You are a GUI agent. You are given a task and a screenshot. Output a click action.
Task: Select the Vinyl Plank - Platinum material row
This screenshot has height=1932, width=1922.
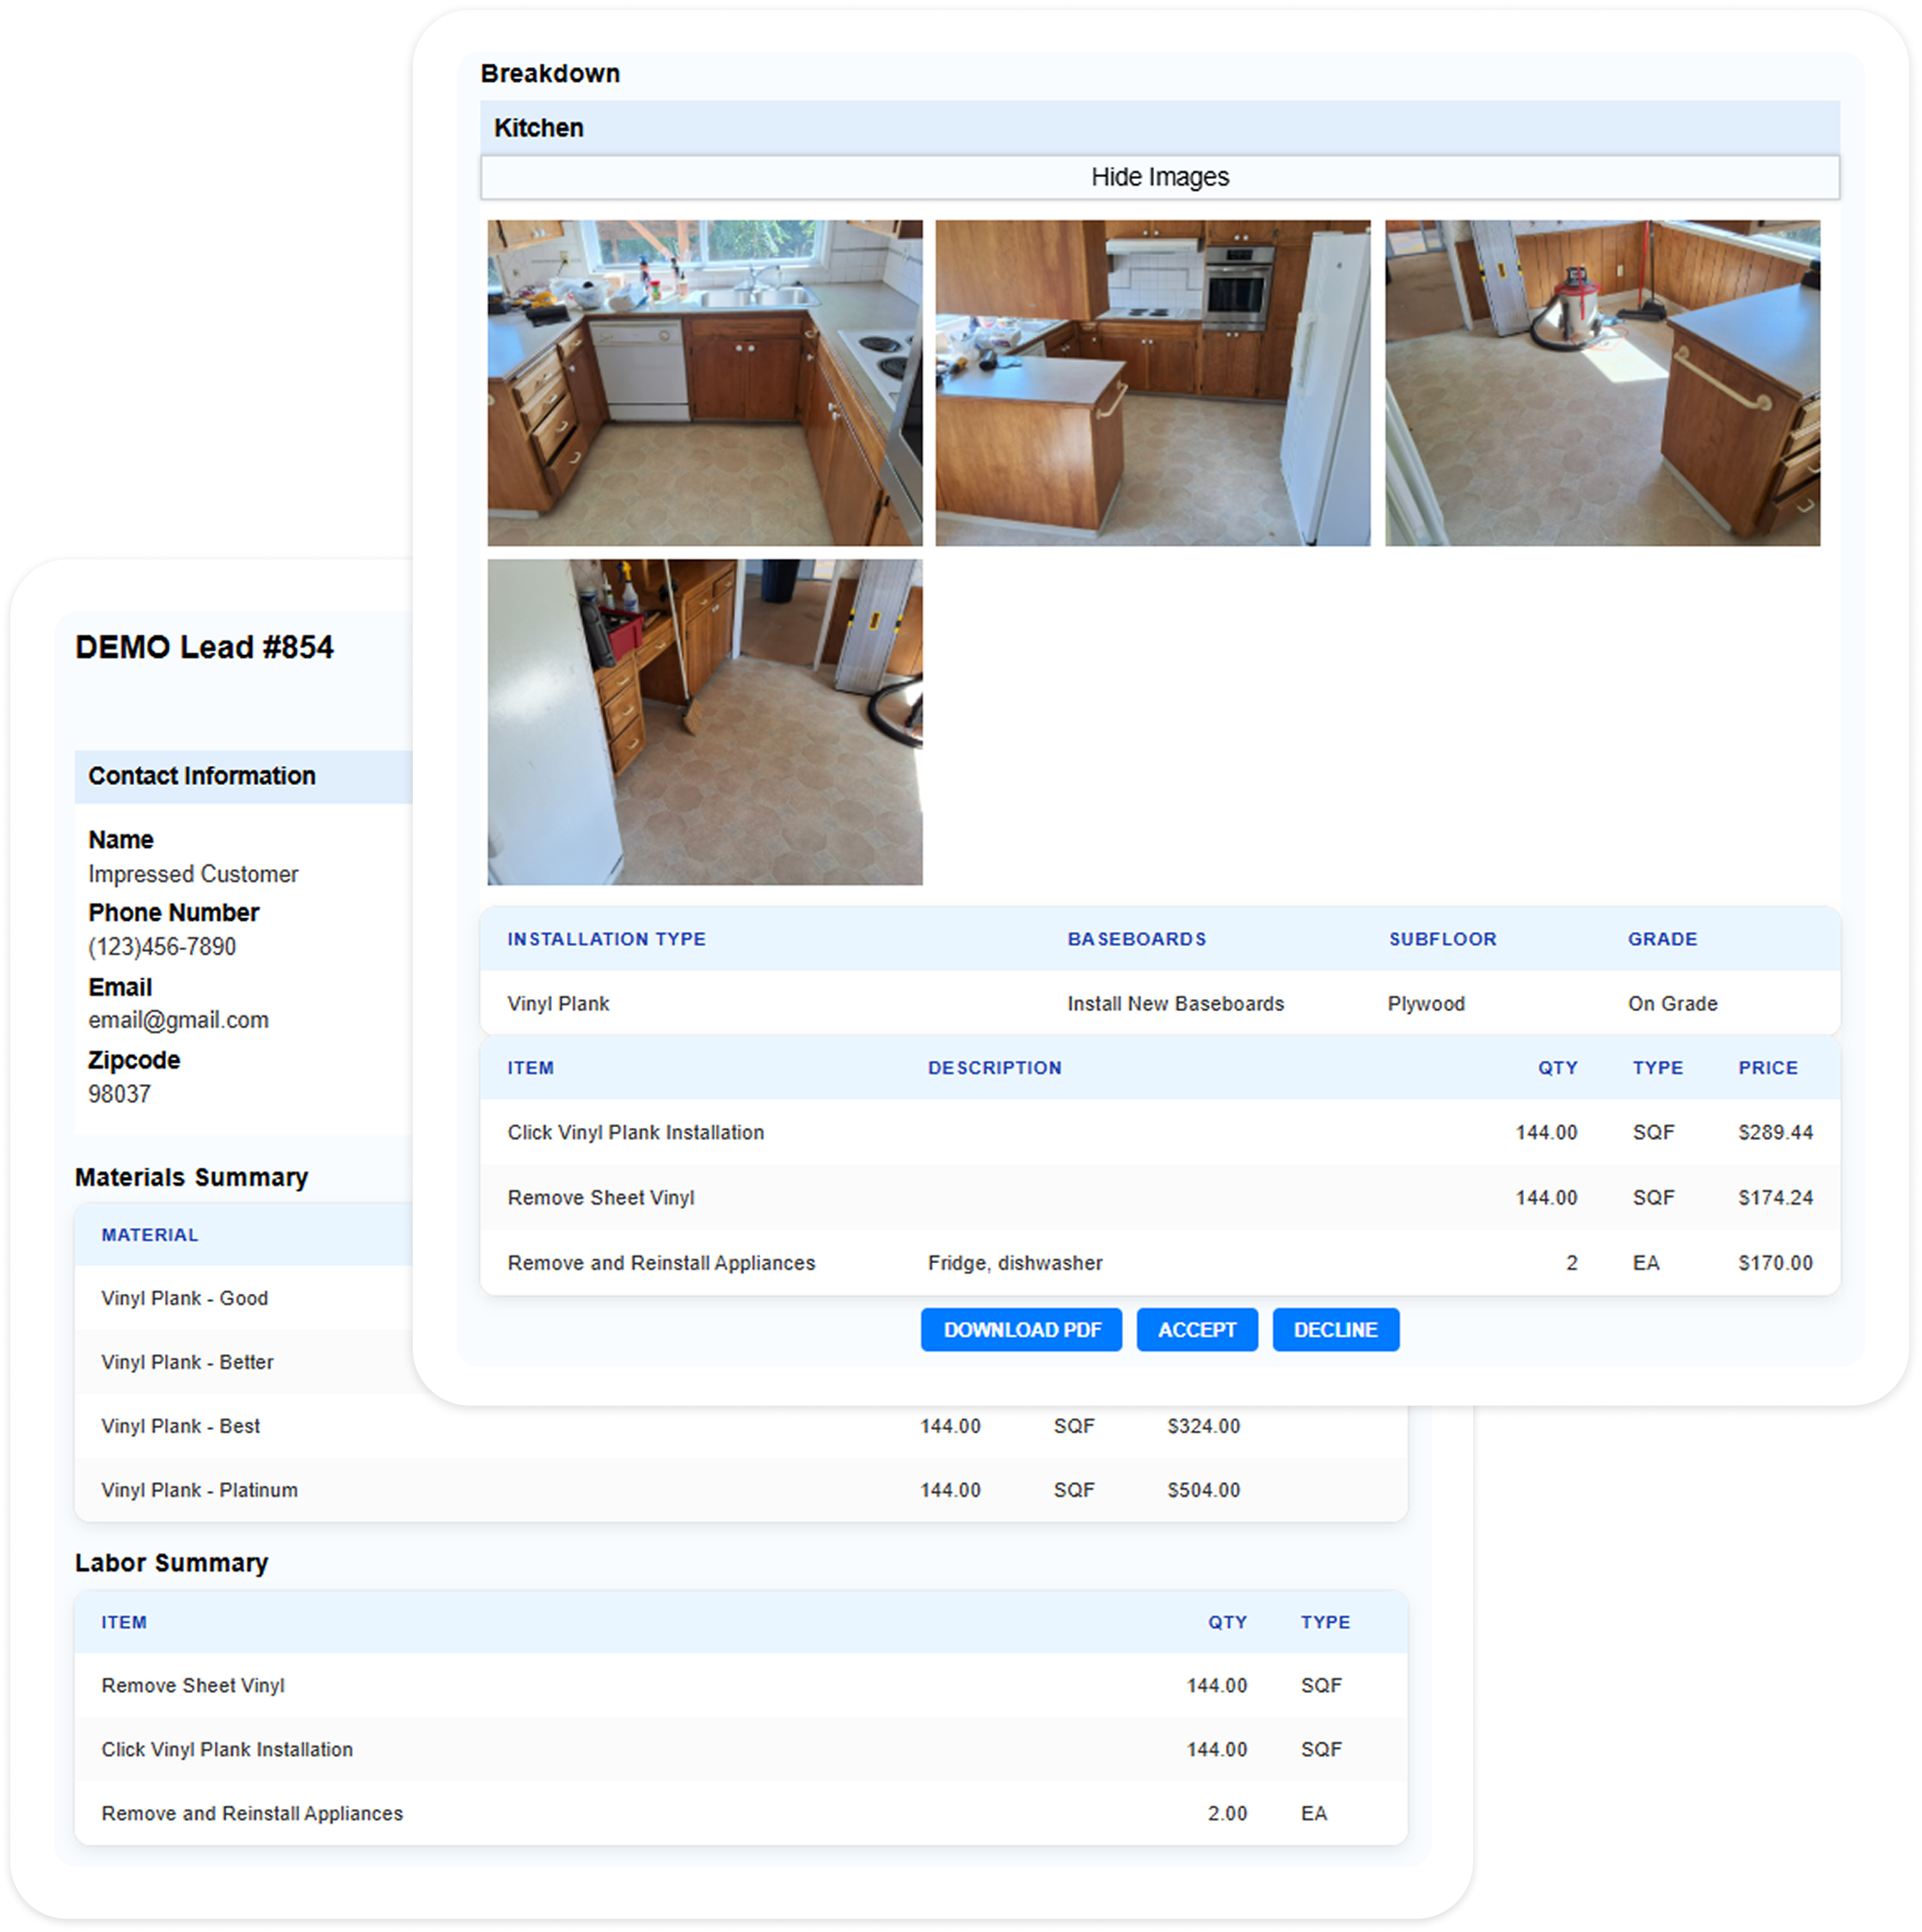199,1489
